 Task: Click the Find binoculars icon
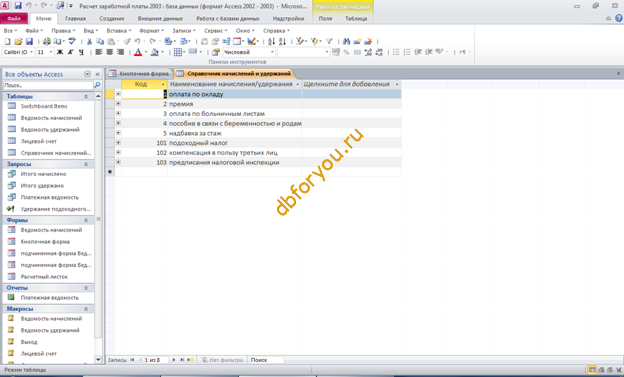coord(346,41)
